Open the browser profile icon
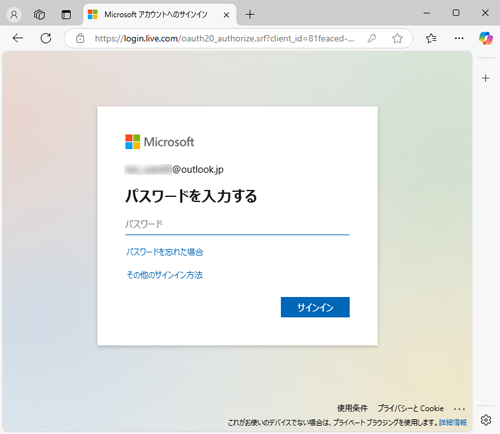 point(14,15)
